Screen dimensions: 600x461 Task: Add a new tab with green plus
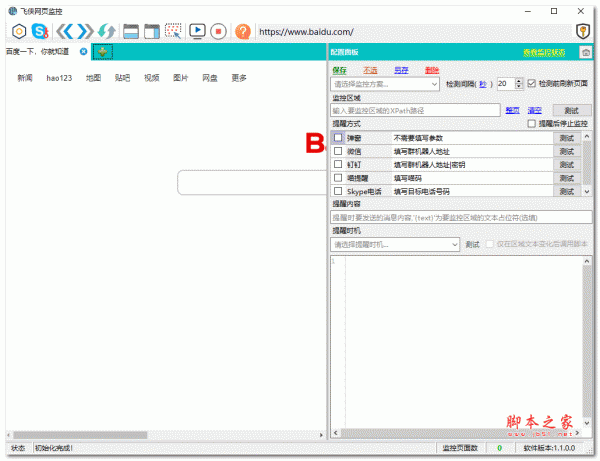click(103, 52)
